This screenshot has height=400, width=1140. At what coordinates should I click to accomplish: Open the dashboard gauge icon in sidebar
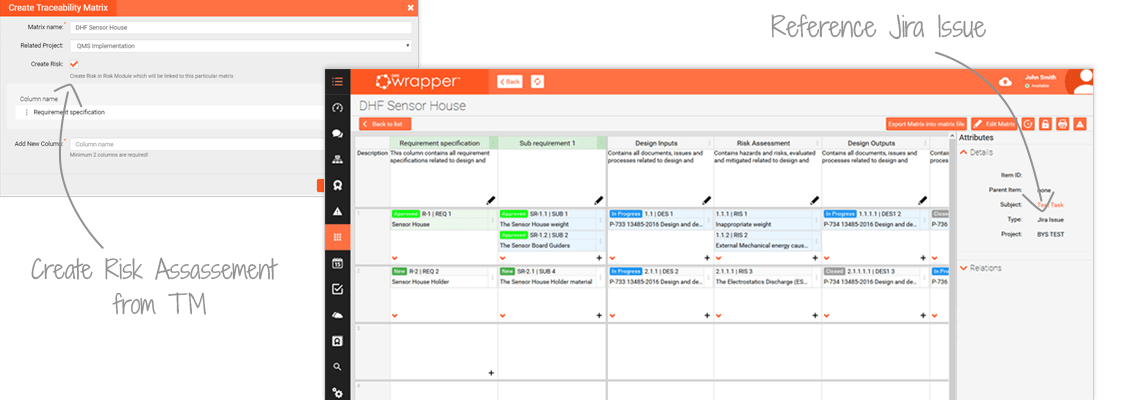[337, 108]
